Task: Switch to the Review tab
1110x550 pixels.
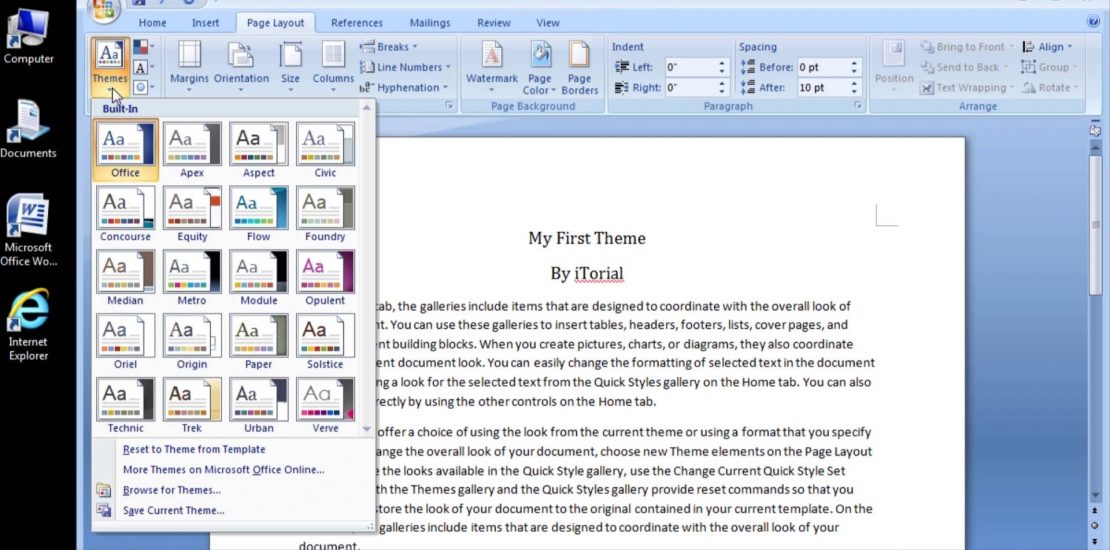Action: coord(493,23)
